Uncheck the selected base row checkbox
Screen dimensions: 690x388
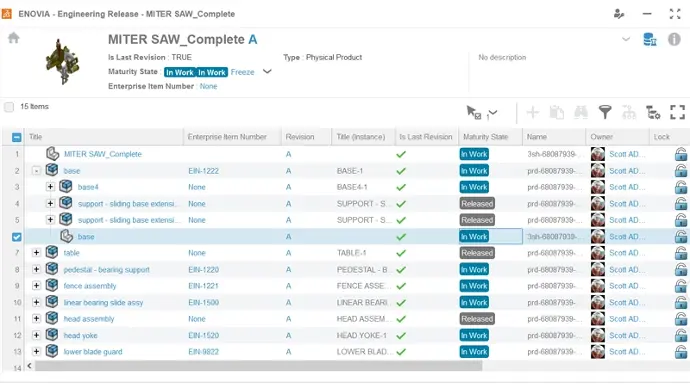[x=17, y=237]
